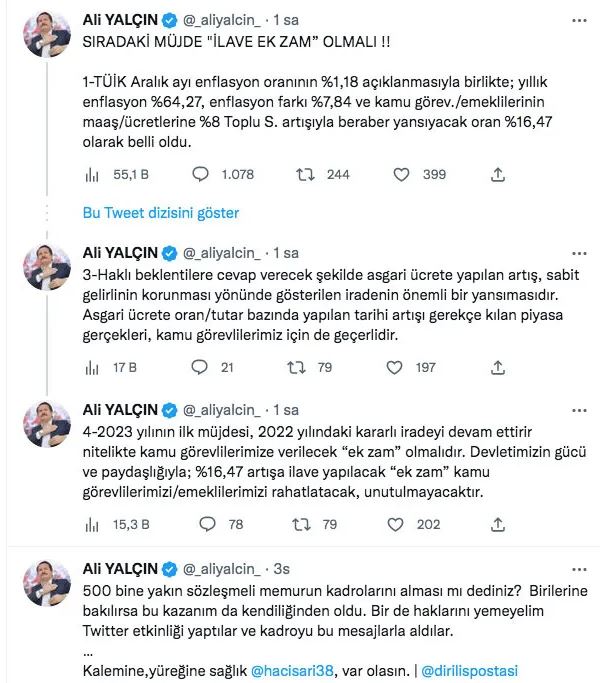
Task: Share the first tweet
Action: (497, 175)
